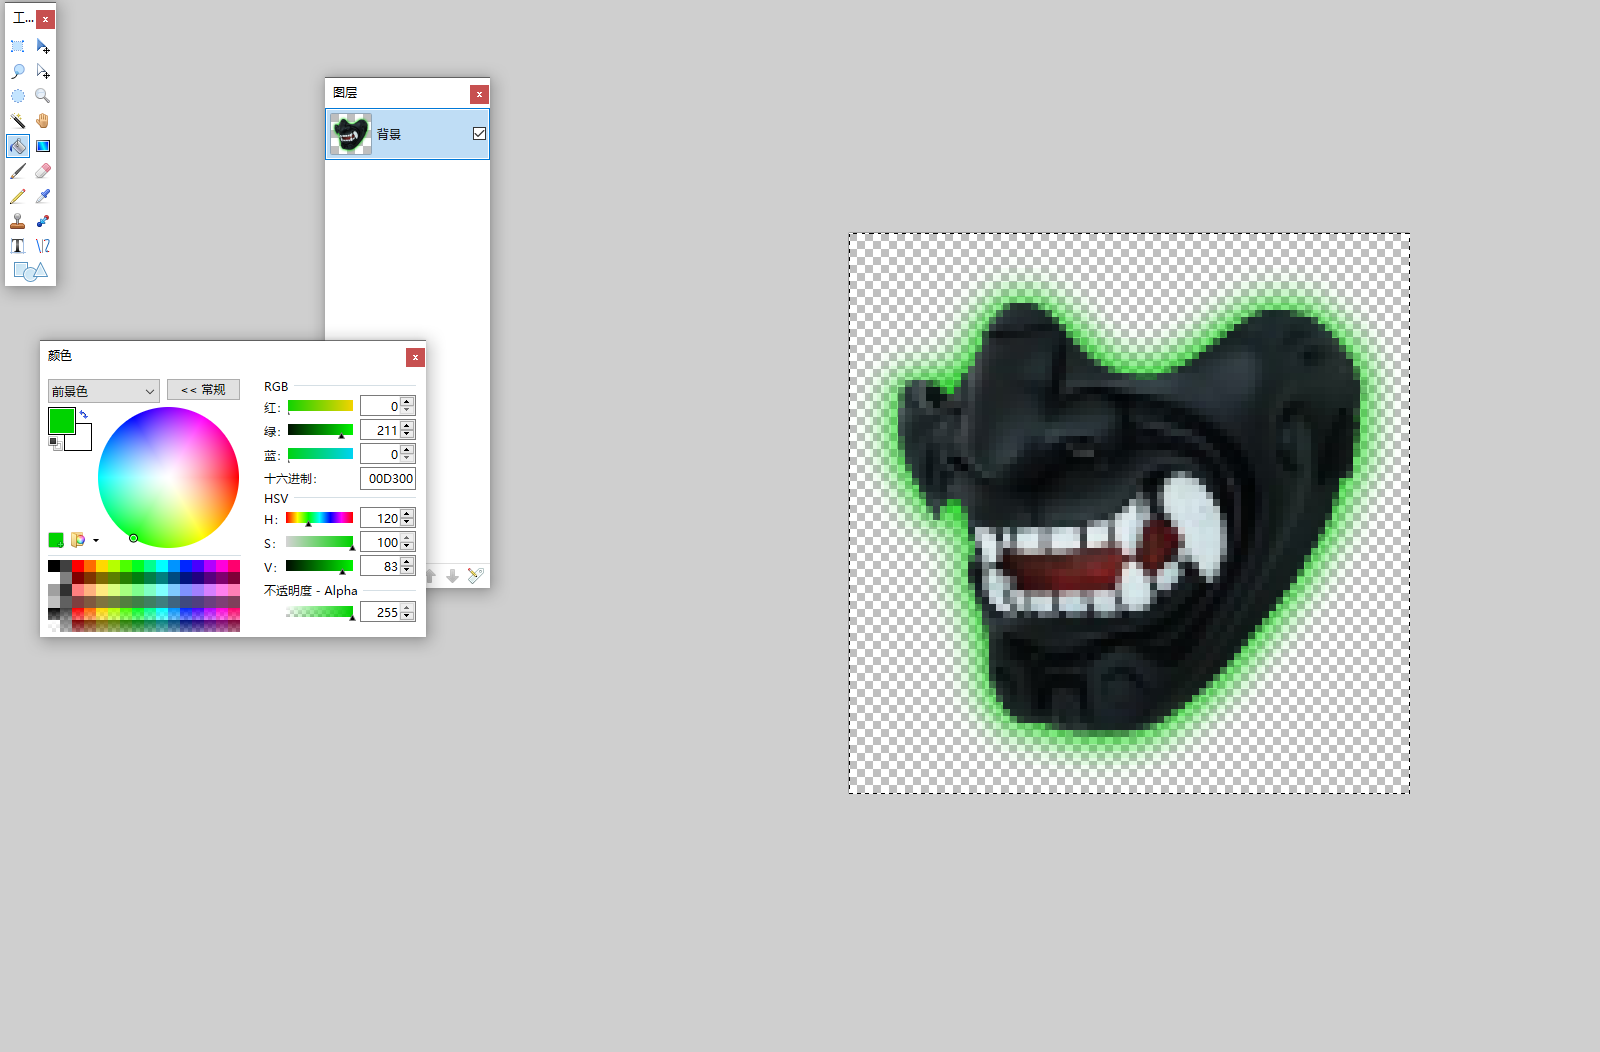Select the Pan hand tool
The height and width of the screenshot is (1052, 1600).
pos(43,121)
